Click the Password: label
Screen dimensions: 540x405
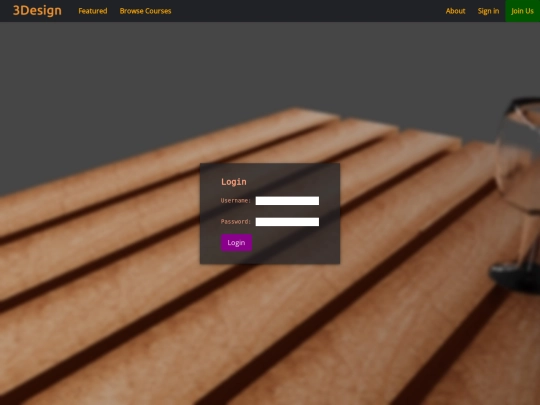(236, 221)
